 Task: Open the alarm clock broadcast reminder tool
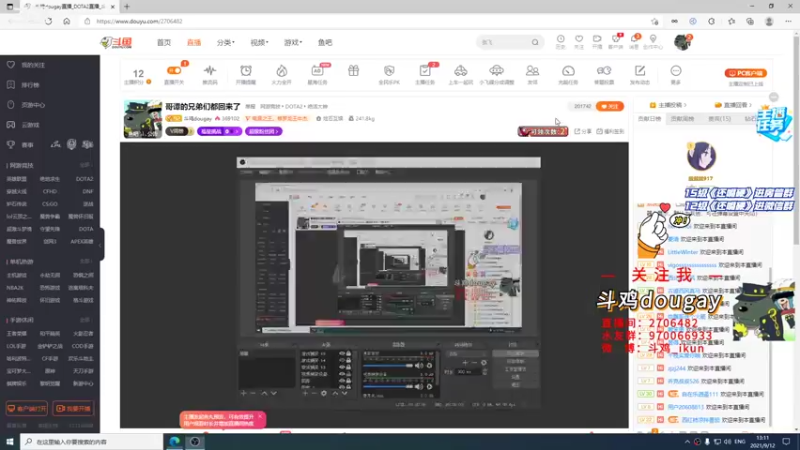click(246, 74)
